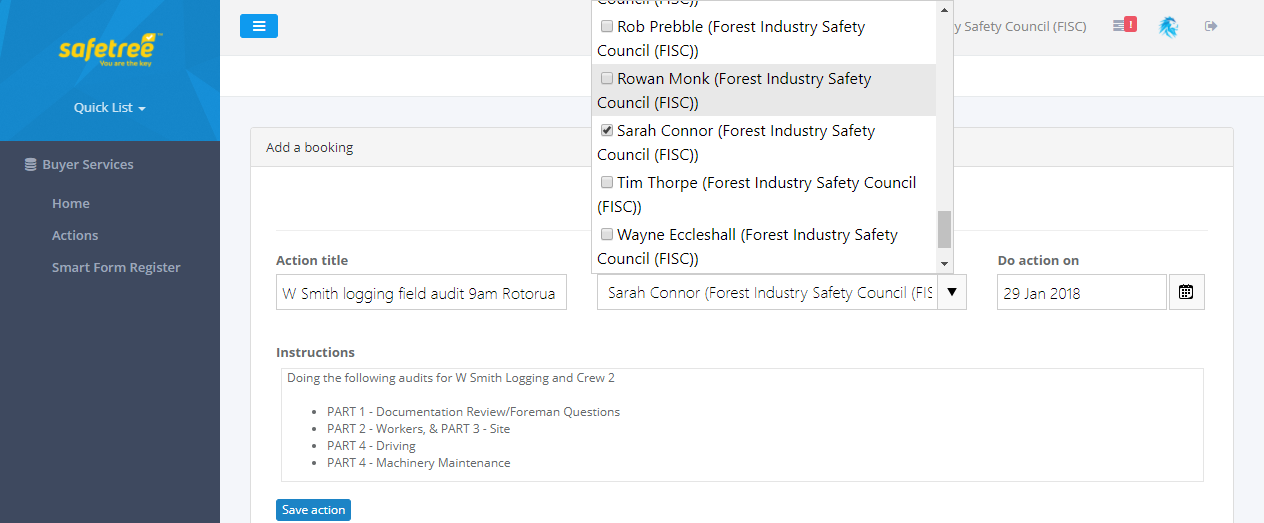Click the 'PART 4 - Driving' bullet text
Image resolution: width=1264 pixels, height=523 pixels.
(x=371, y=446)
